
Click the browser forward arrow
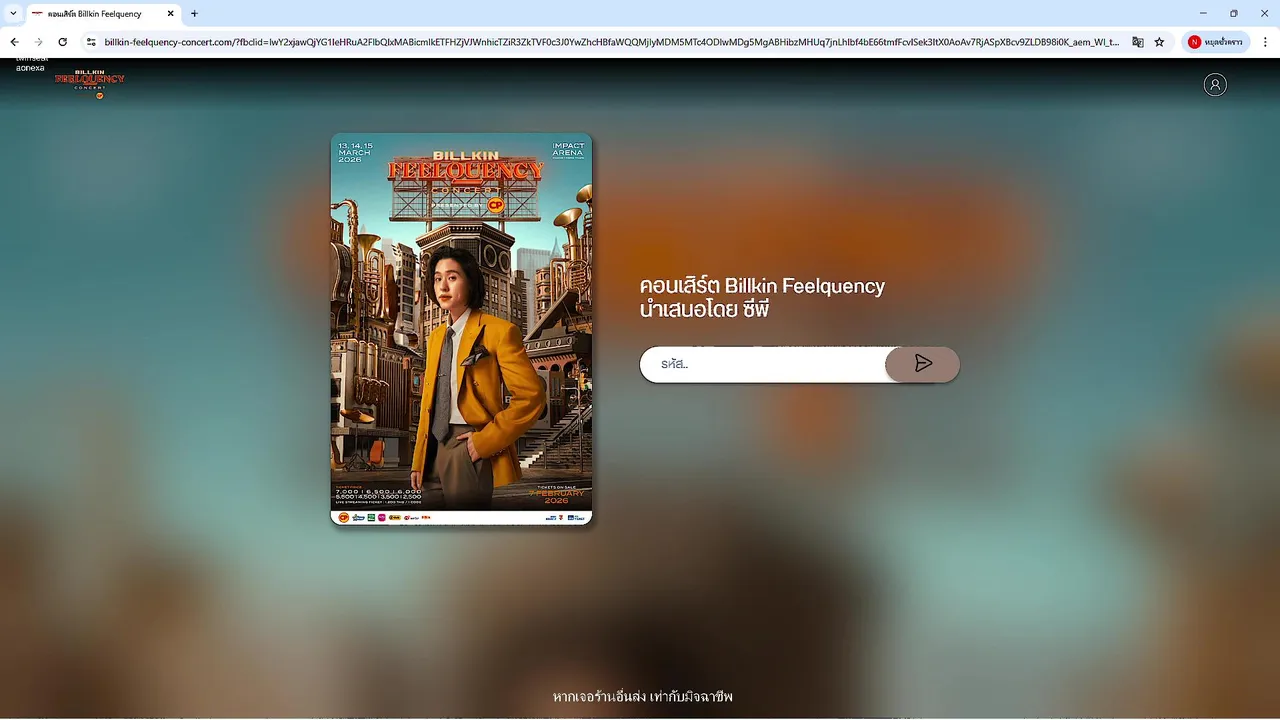click(38, 42)
